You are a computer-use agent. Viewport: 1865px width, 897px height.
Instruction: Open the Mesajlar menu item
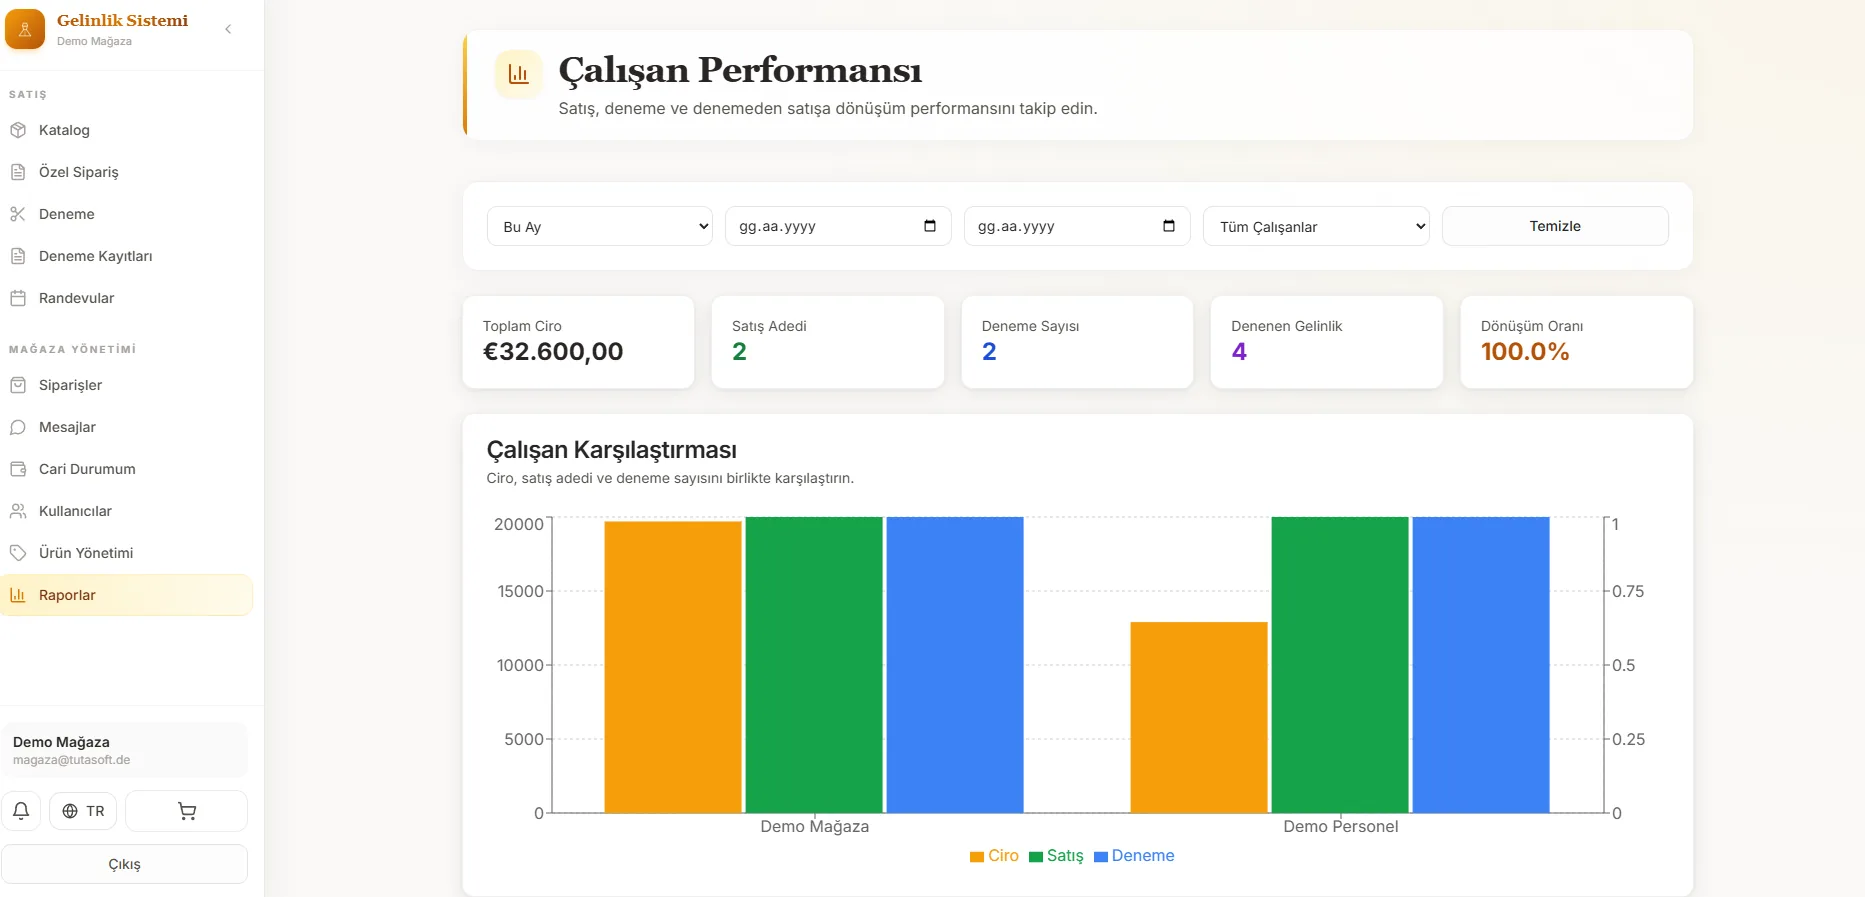pos(126,427)
